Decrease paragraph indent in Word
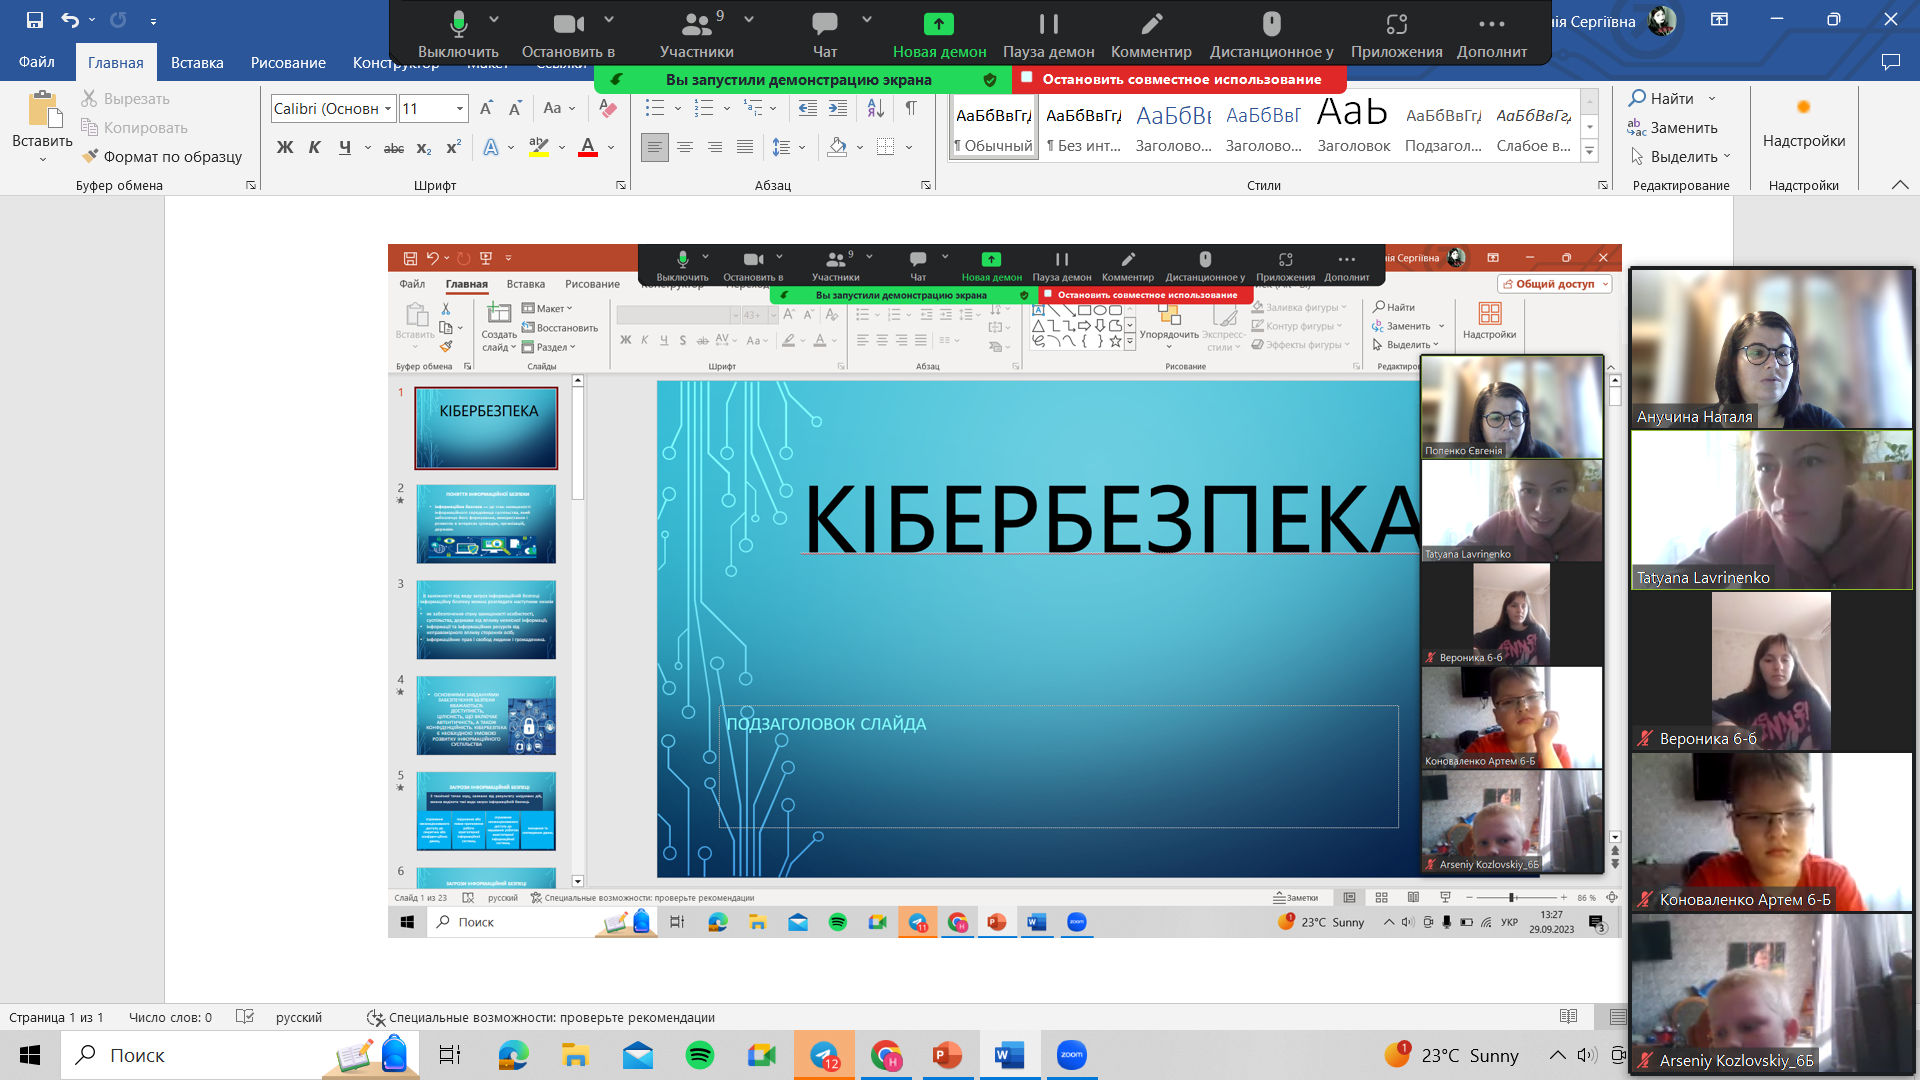The width and height of the screenshot is (1920, 1080). [x=808, y=108]
